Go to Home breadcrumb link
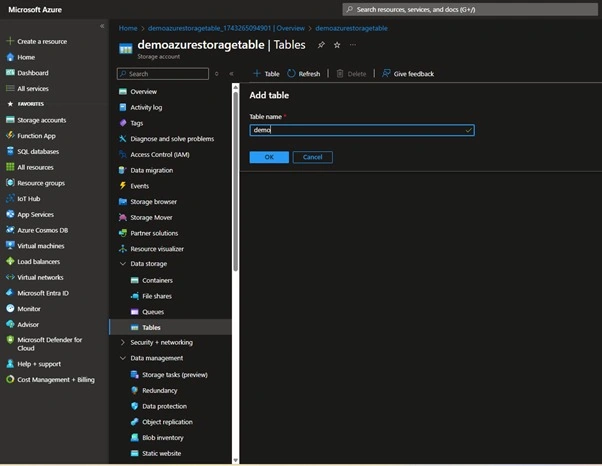This screenshot has height=466, width=602. 128,28
